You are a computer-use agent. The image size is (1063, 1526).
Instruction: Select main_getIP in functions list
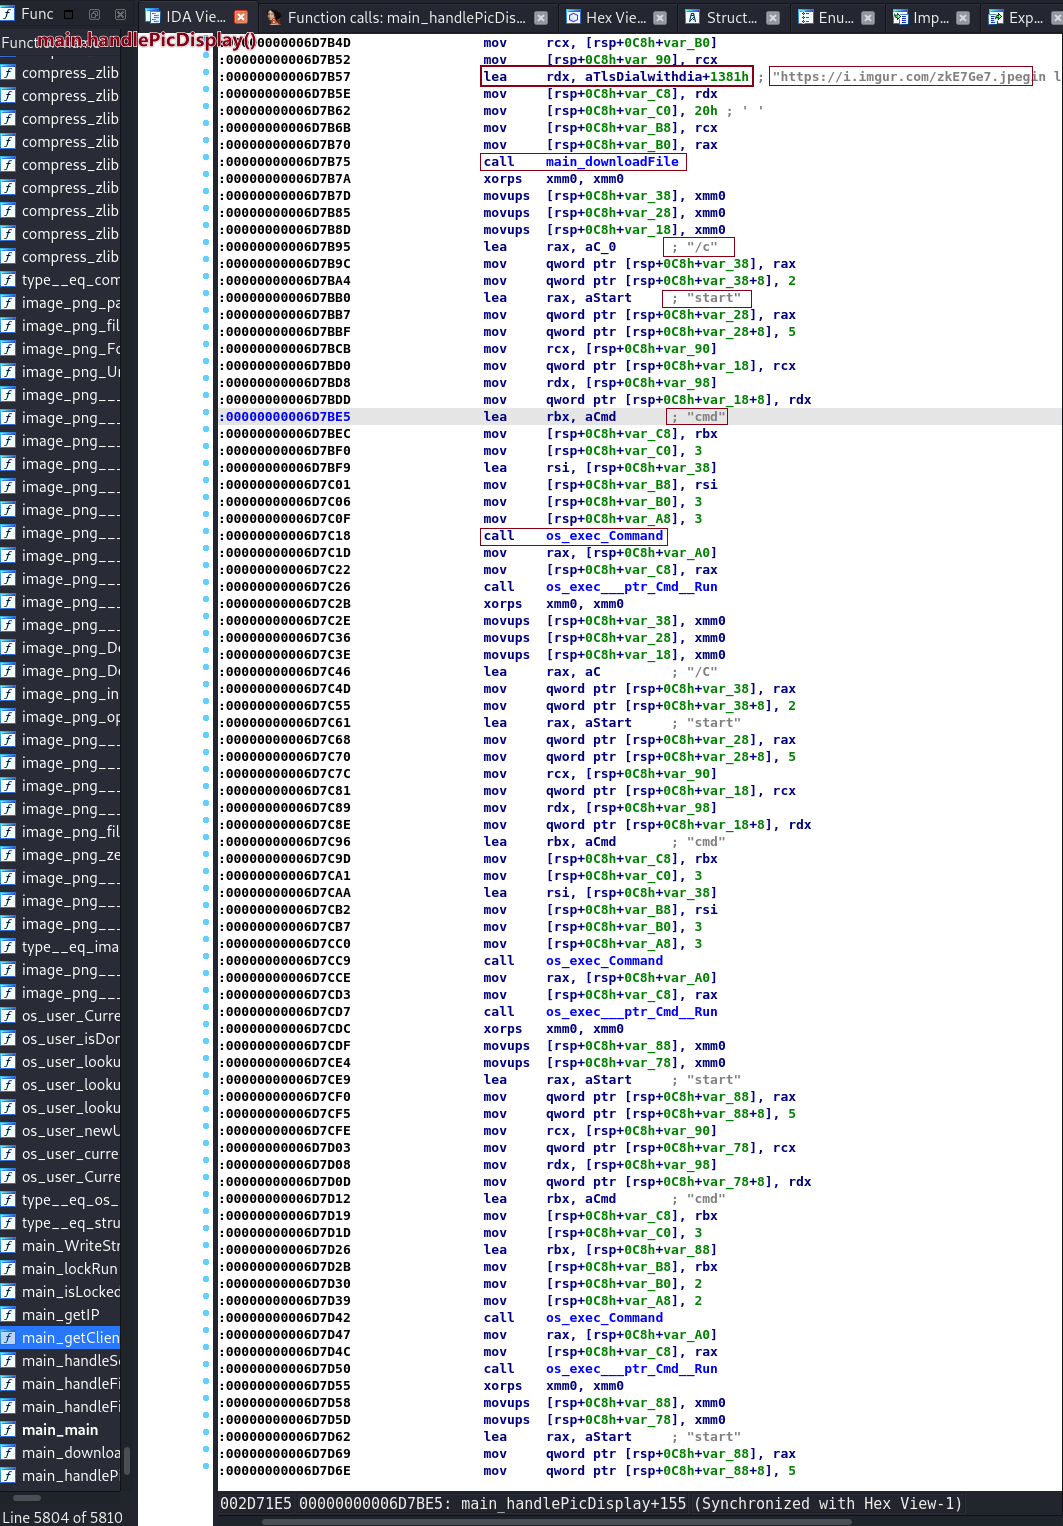tap(60, 1315)
